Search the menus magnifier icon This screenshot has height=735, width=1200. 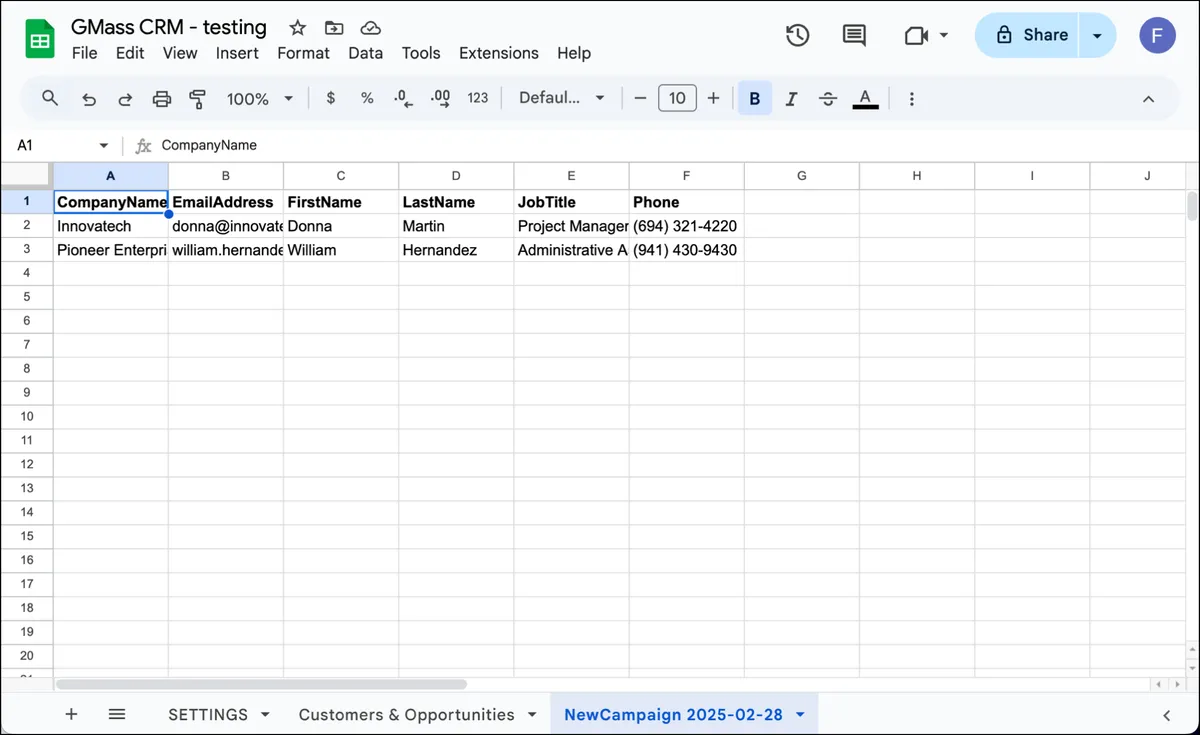coord(50,98)
